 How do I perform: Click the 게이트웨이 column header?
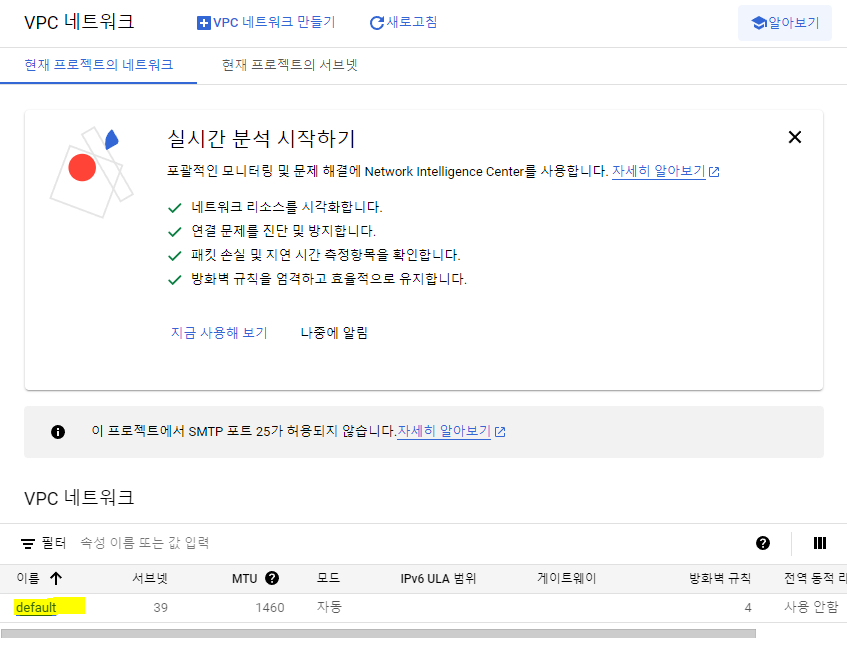pos(566,579)
